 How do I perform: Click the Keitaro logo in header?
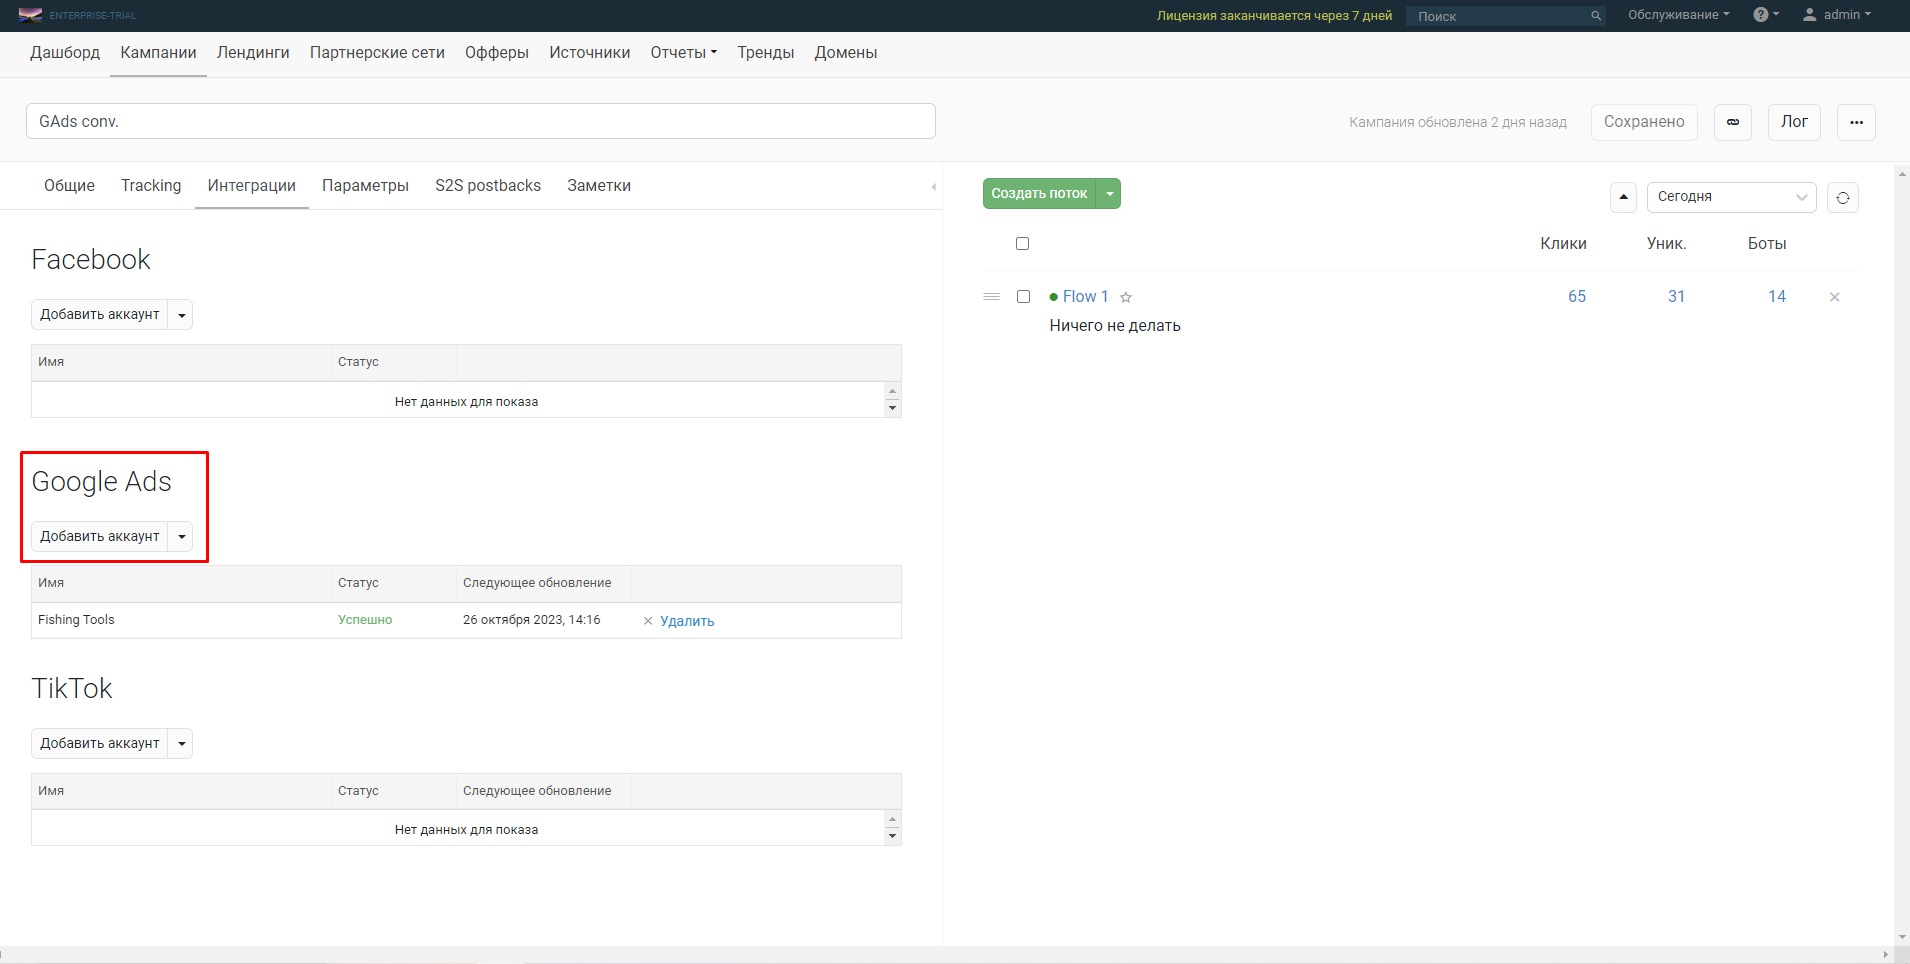click(30, 15)
